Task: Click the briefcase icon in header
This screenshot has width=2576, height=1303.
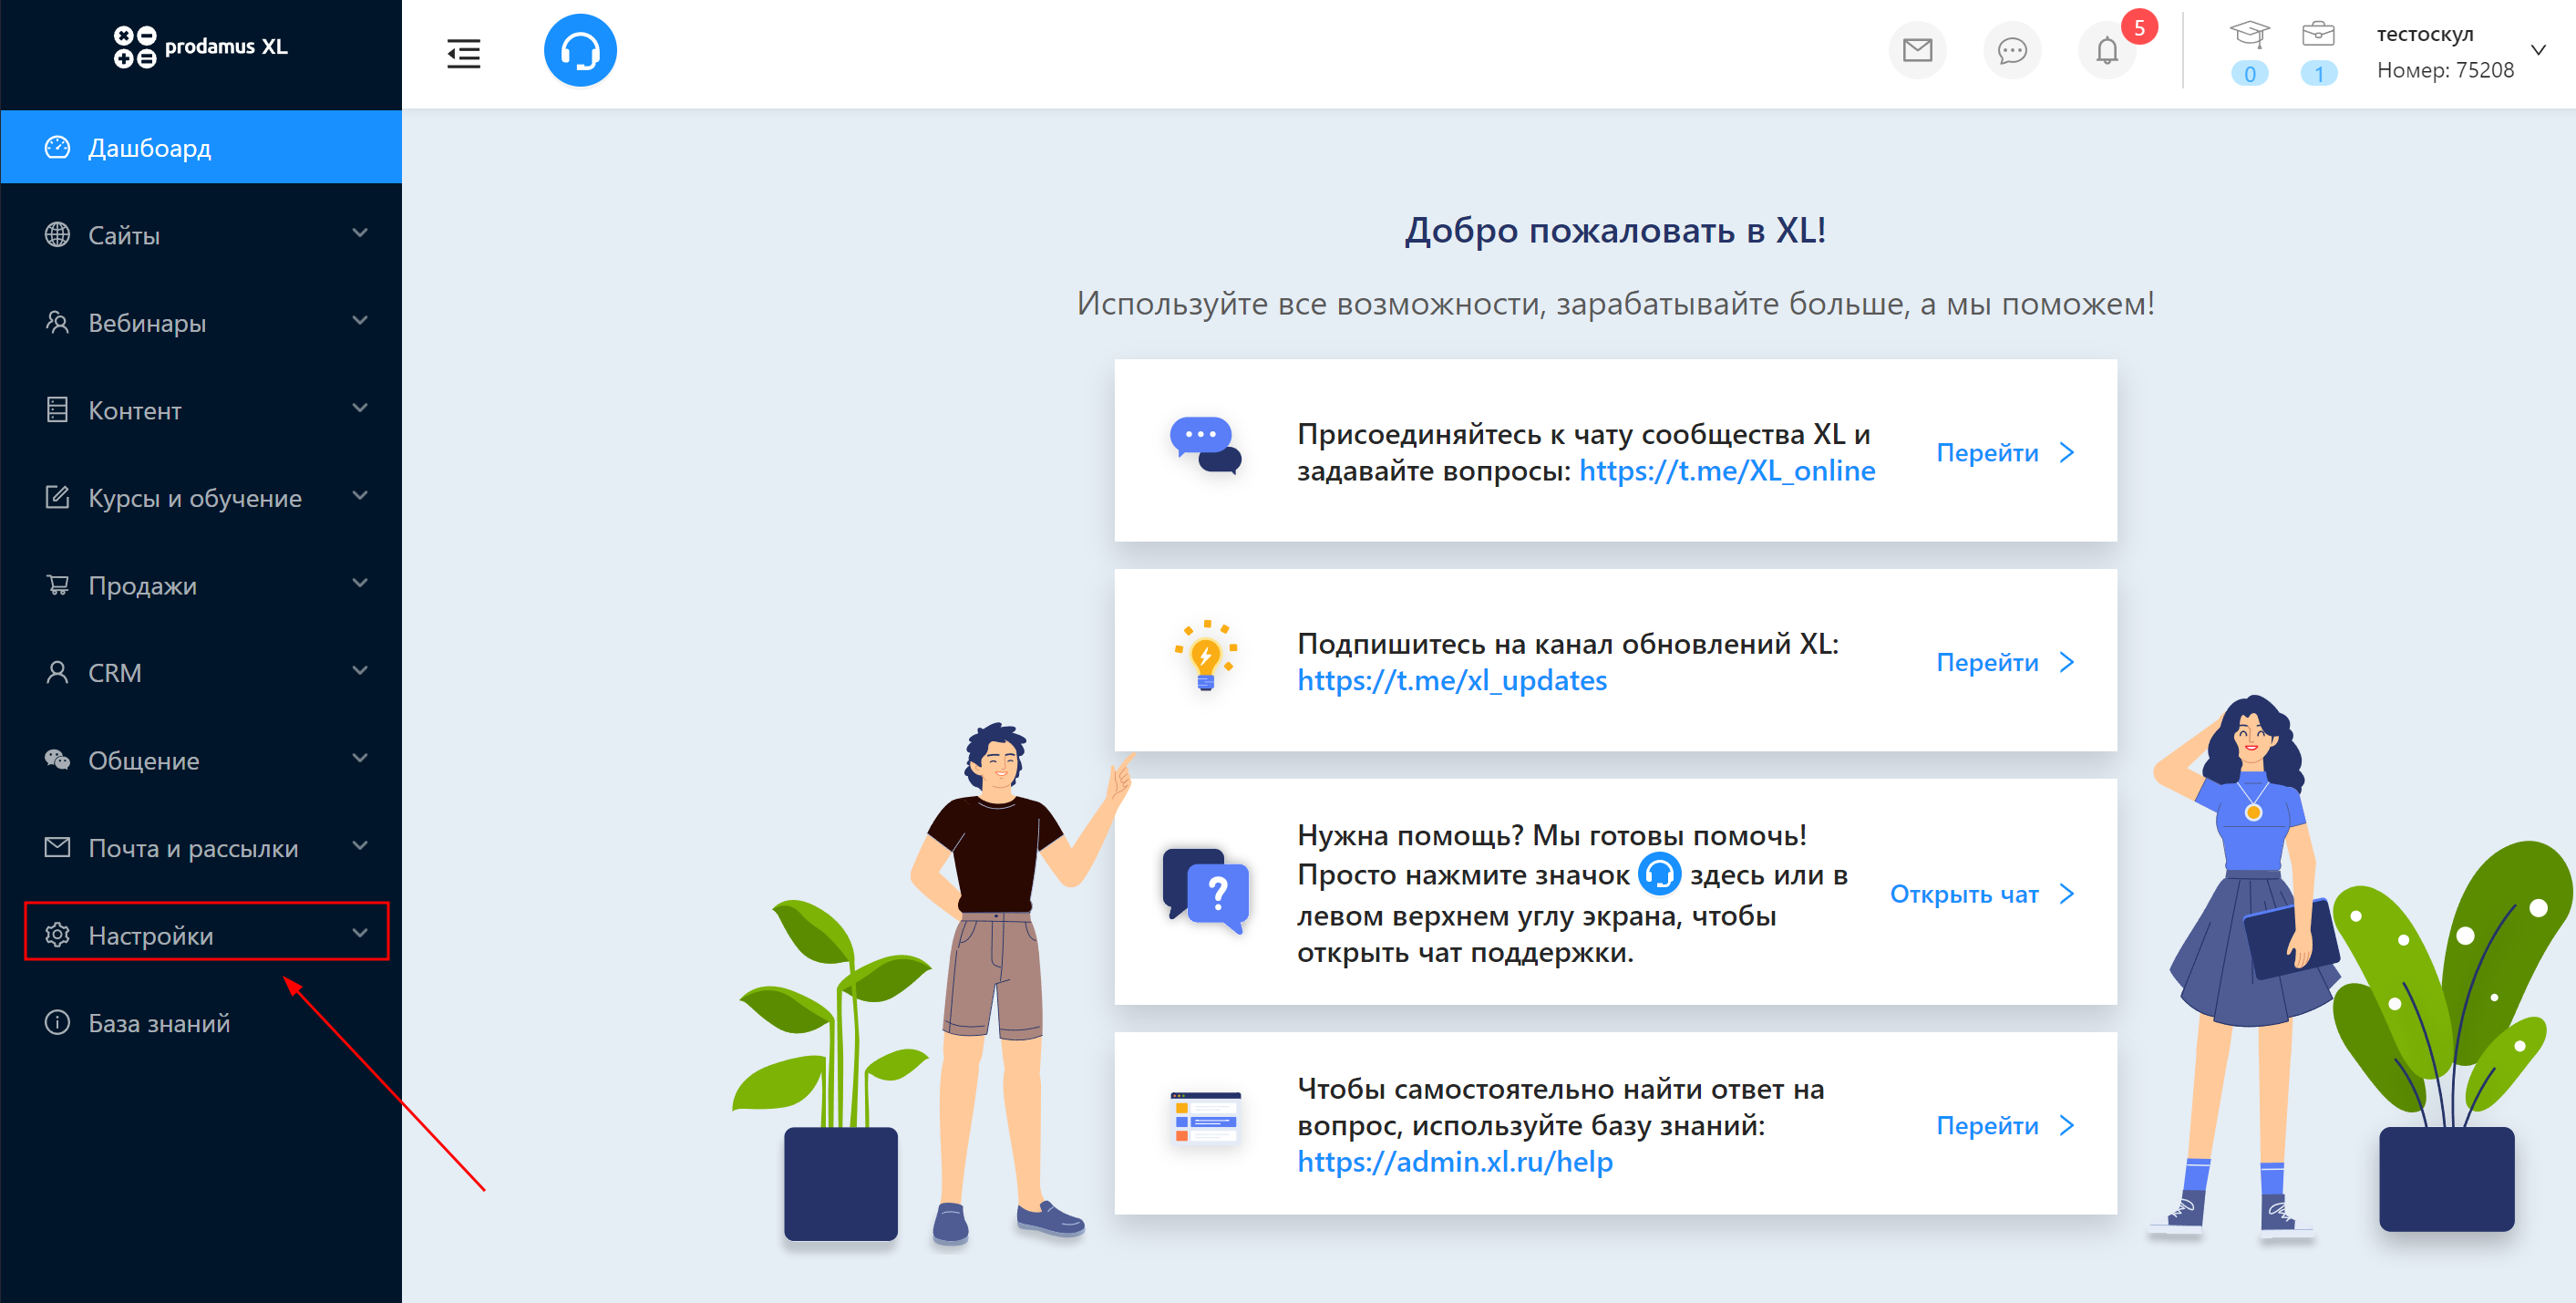Action: tap(2317, 34)
